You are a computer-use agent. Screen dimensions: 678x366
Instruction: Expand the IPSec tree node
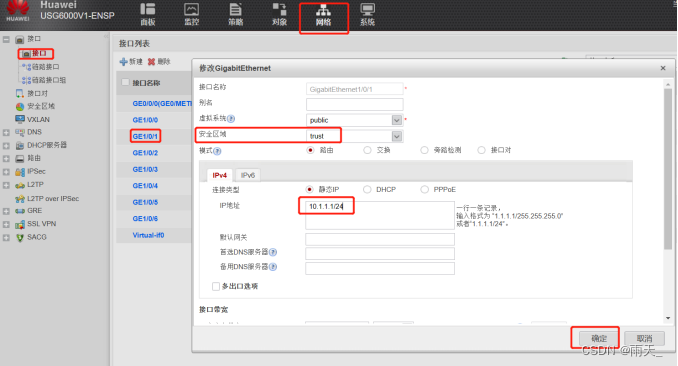6,172
